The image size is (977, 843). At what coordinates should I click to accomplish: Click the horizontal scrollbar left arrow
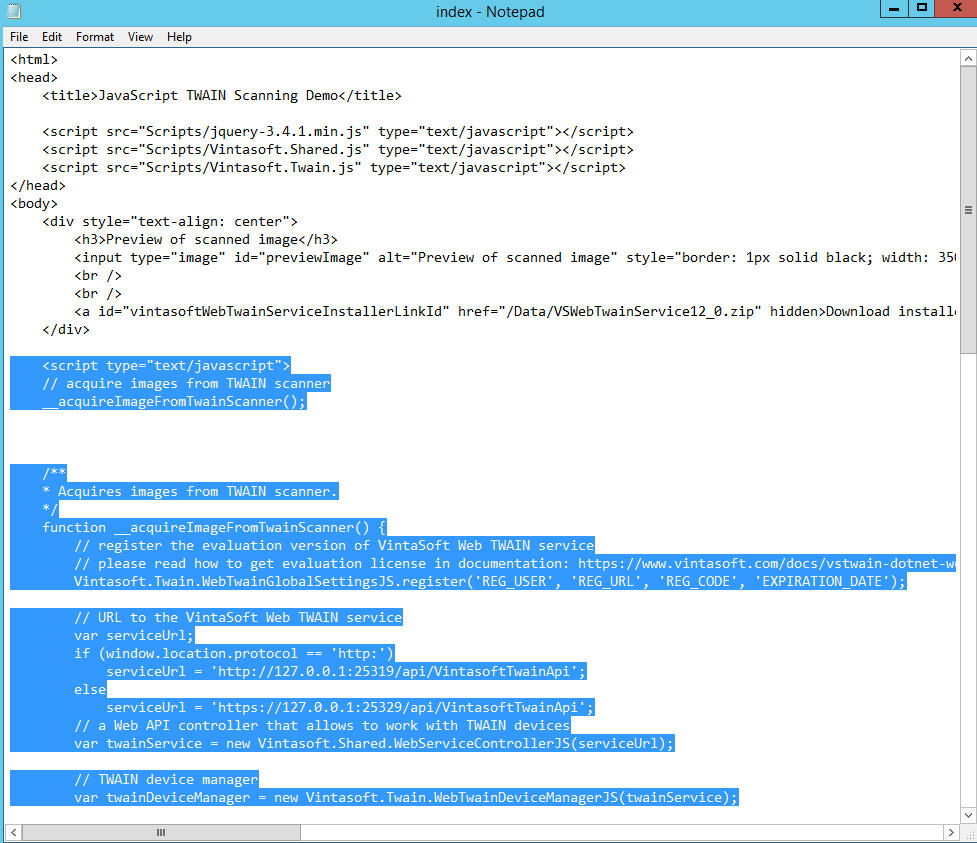pos(14,832)
